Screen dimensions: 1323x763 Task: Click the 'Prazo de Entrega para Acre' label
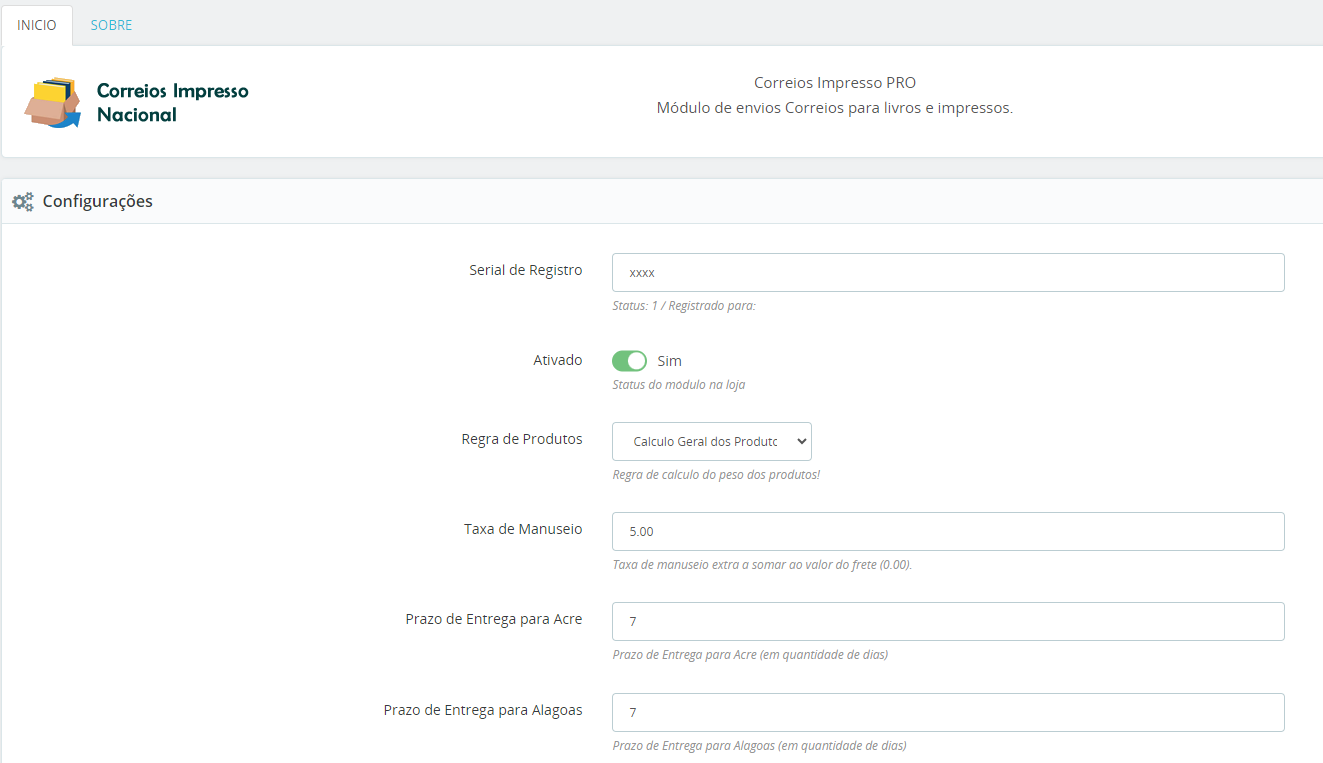click(494, 619)
